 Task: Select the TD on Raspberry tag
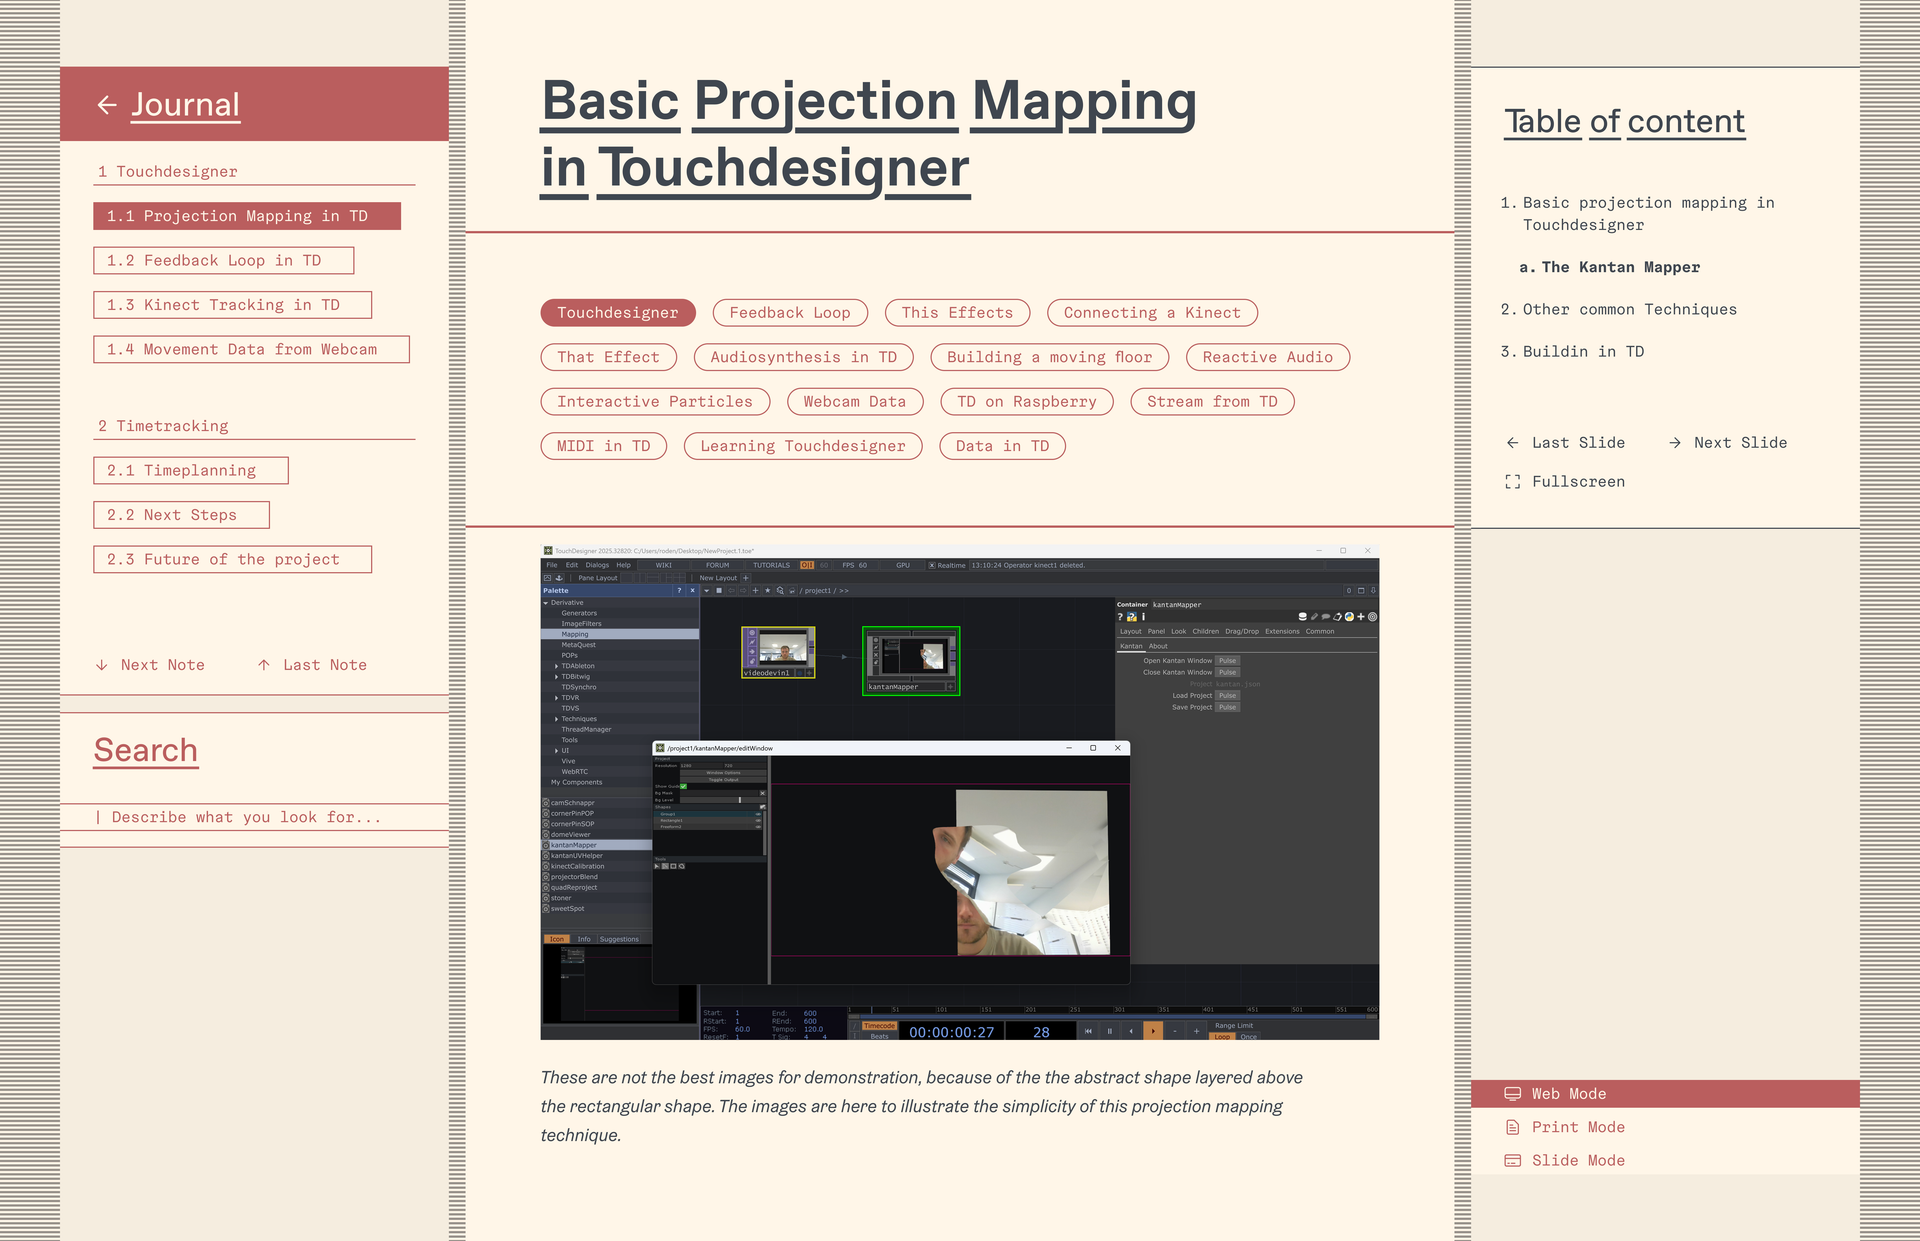point(1027,402)
